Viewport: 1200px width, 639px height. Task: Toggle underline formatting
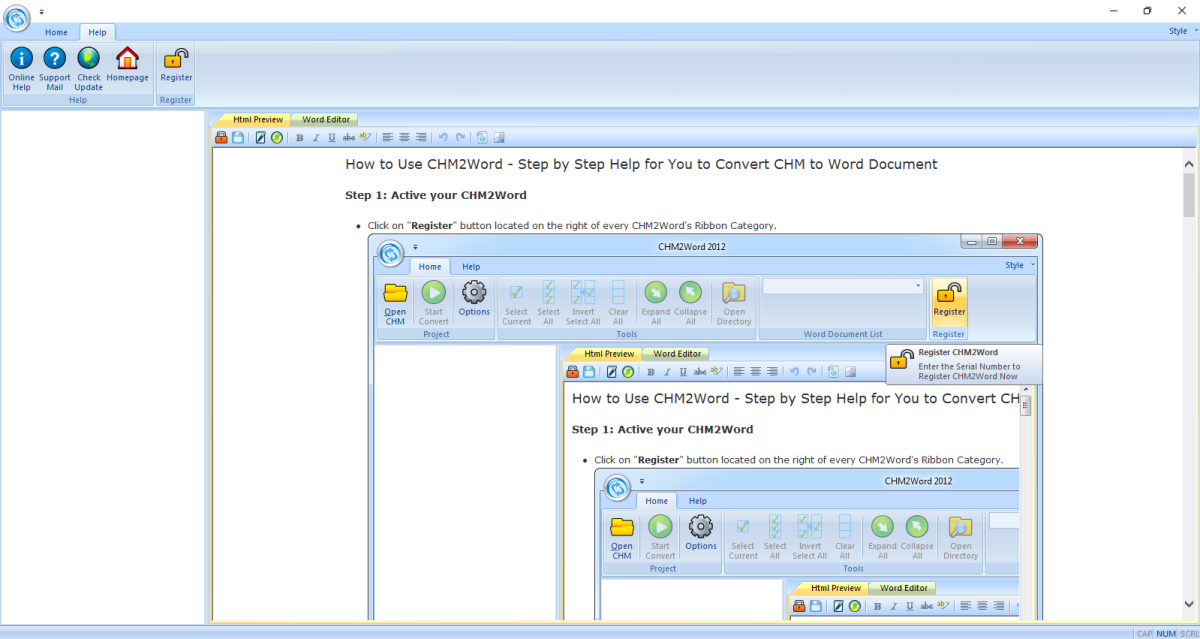(331, 138)
